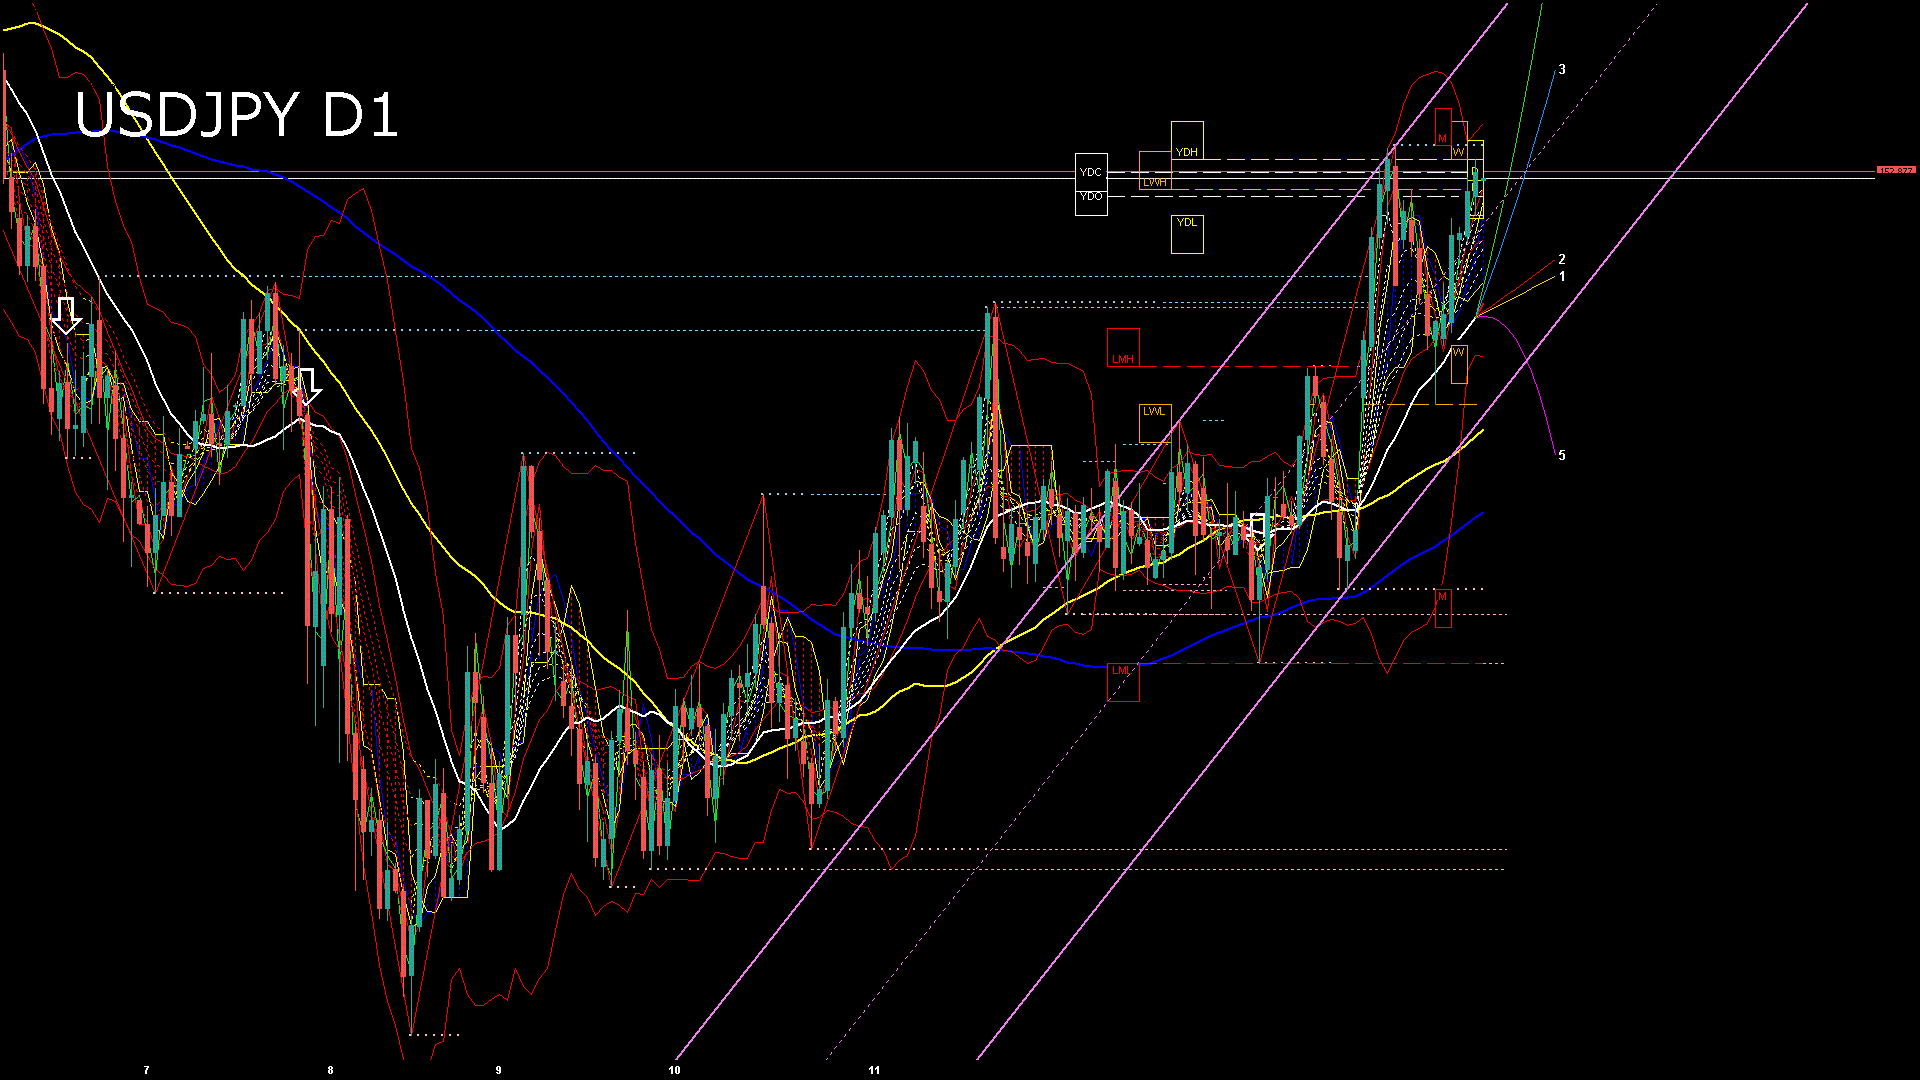1920x1080 pixels.
Task: Select the orange LWH label box
Action: (1155, 181)
